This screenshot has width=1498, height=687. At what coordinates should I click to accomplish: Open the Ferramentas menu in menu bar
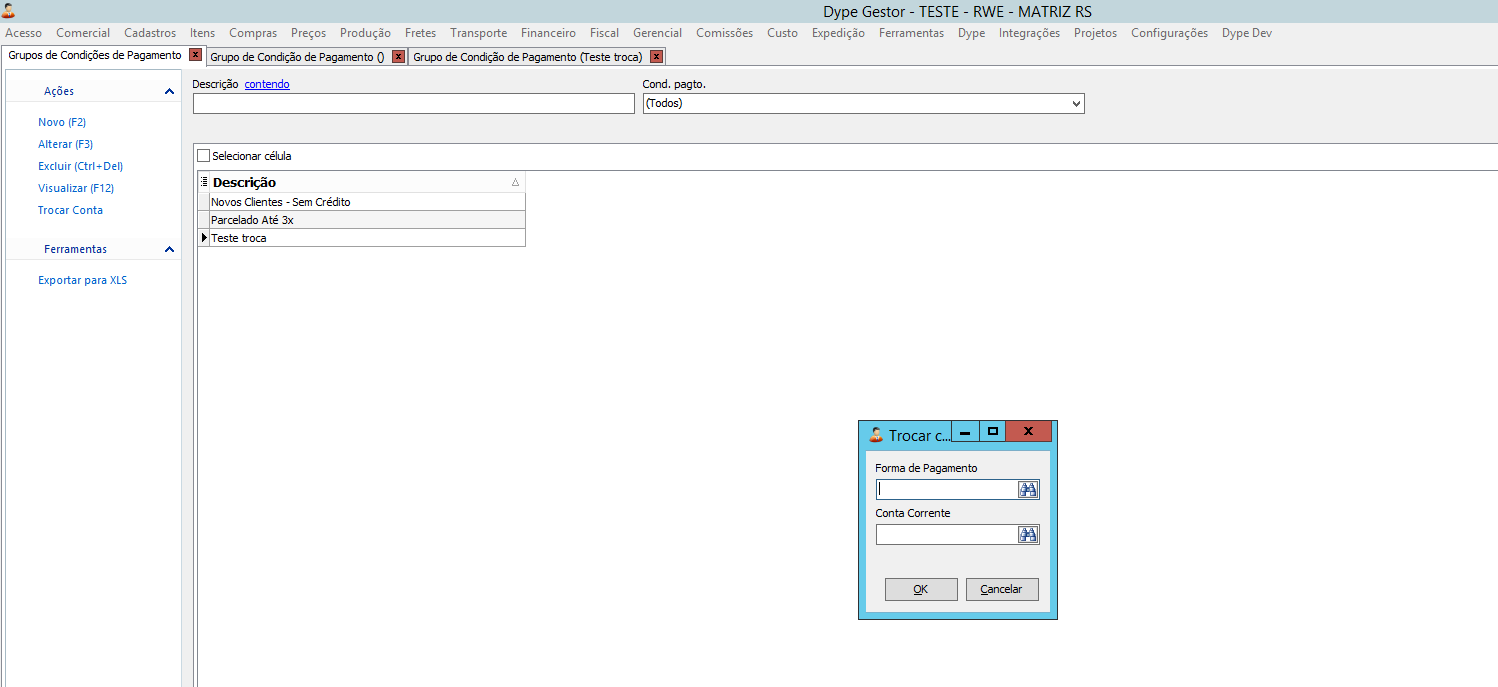coord(911,33)
